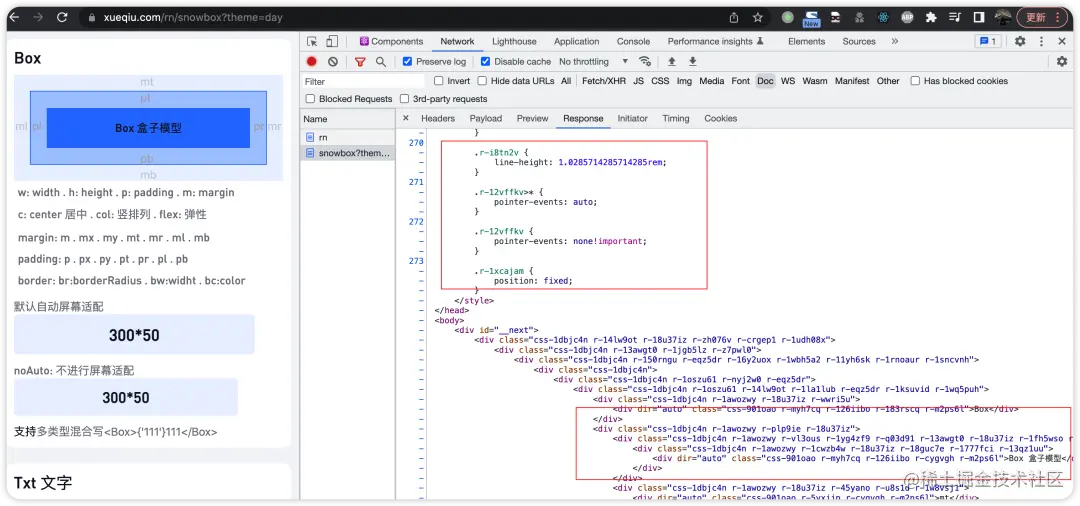Click the blue Box 盒子模型 box
The image size is (1080, 506).
[148, 128]
